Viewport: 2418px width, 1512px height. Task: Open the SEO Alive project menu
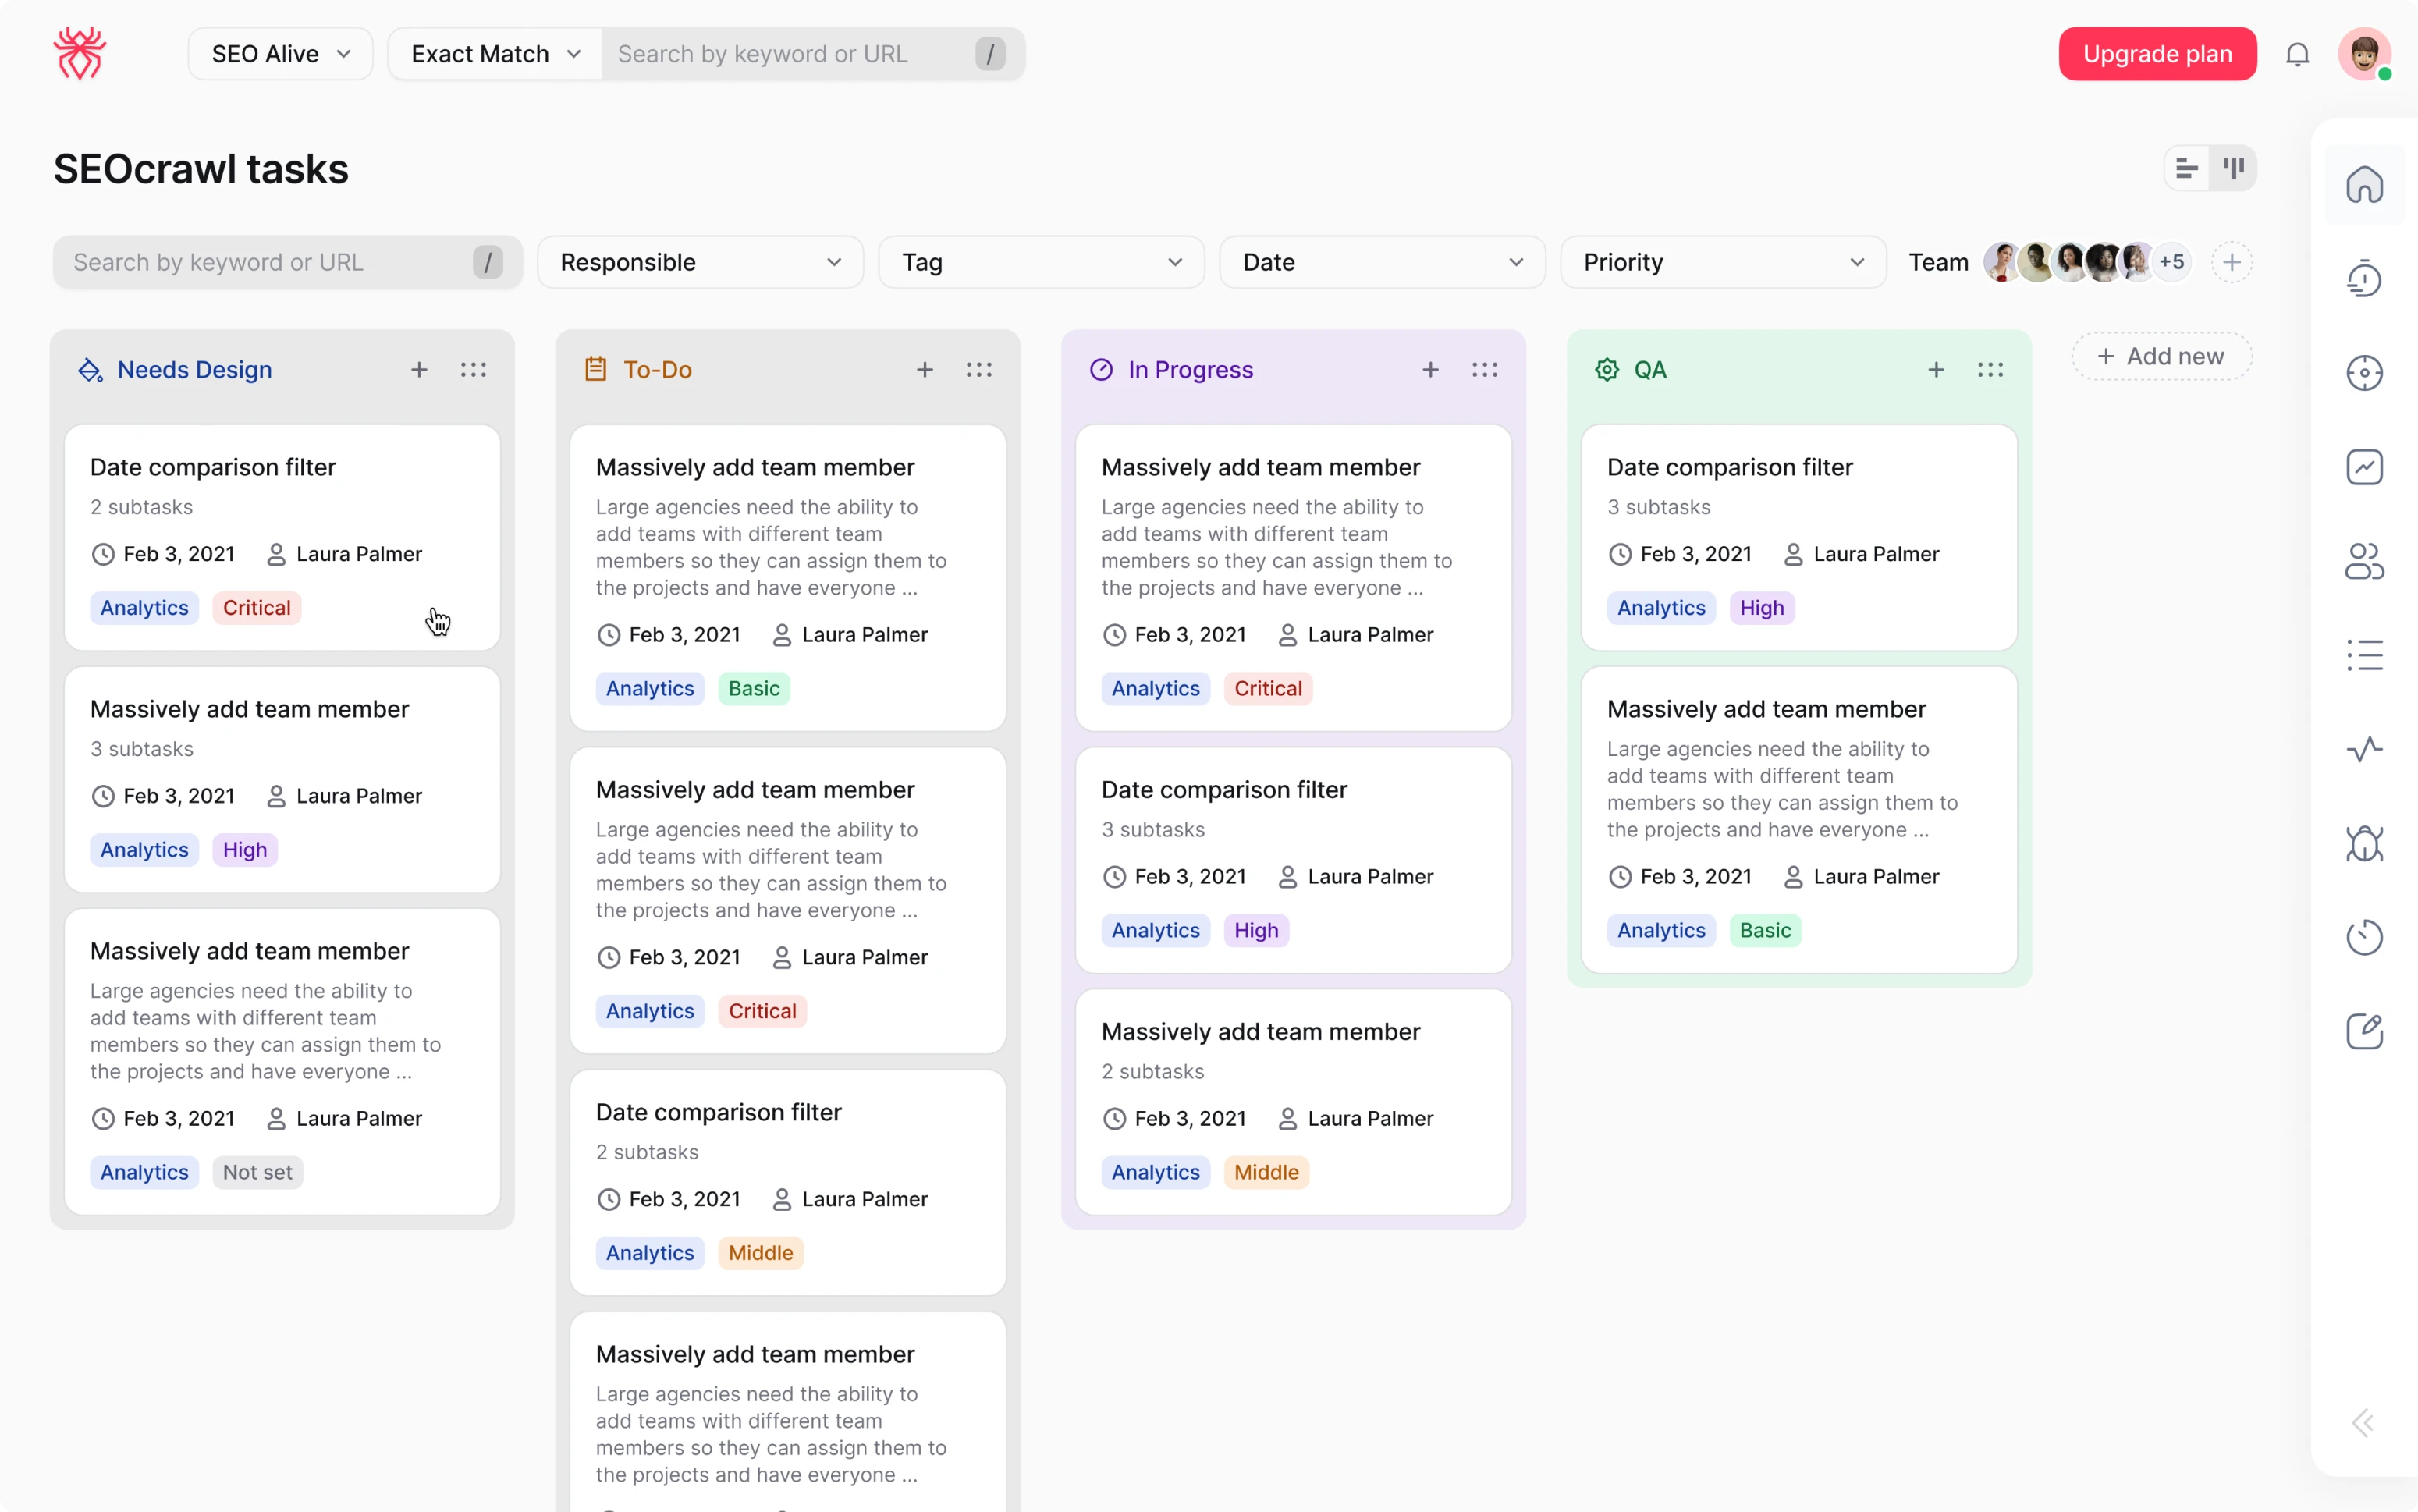[280, 53]
